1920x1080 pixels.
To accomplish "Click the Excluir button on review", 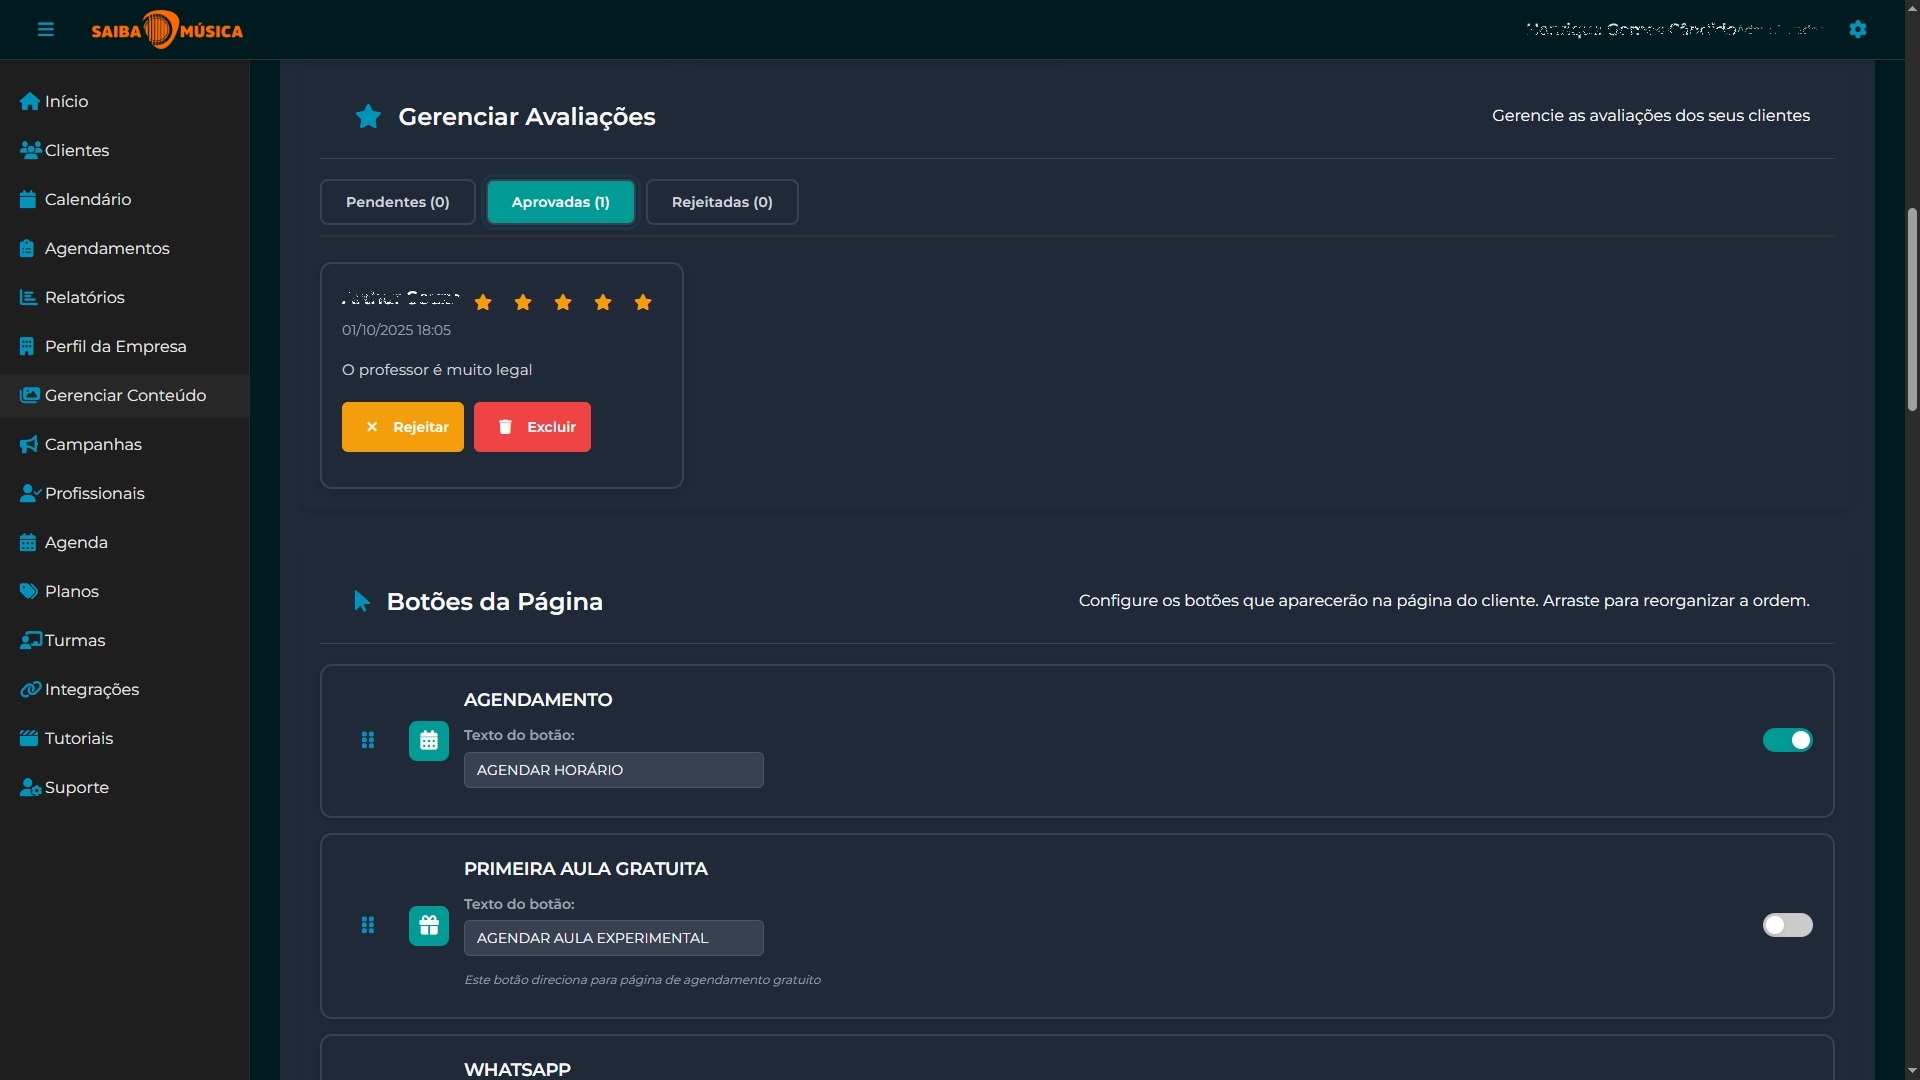I will pos(532,427).
